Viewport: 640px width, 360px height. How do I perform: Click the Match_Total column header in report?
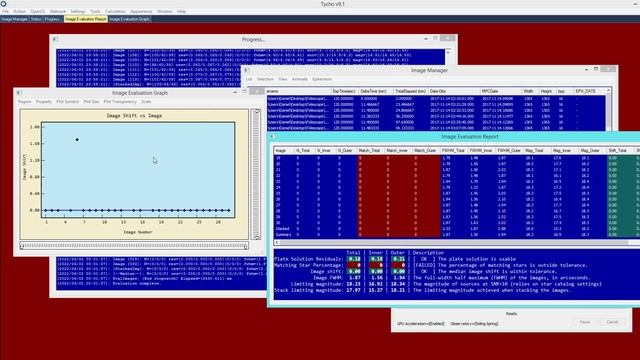[370, 151]
